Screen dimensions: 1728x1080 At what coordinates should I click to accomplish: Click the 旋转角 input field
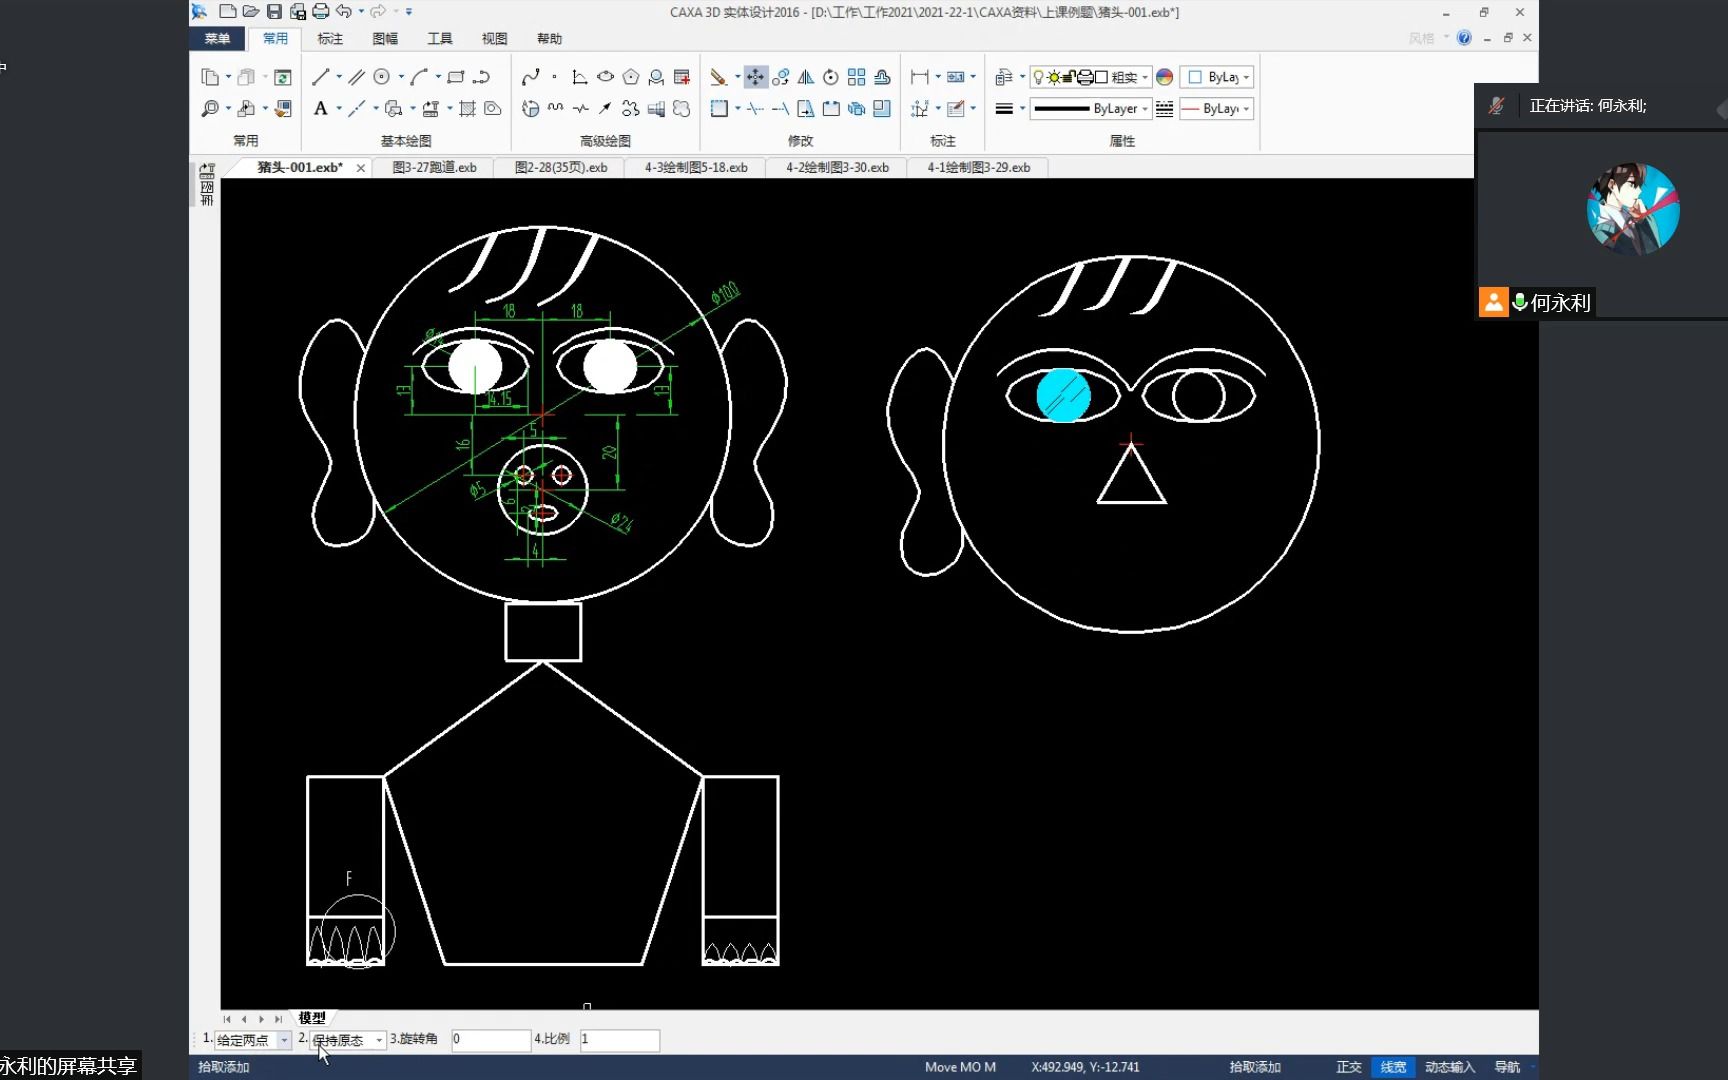[491, 1040]
